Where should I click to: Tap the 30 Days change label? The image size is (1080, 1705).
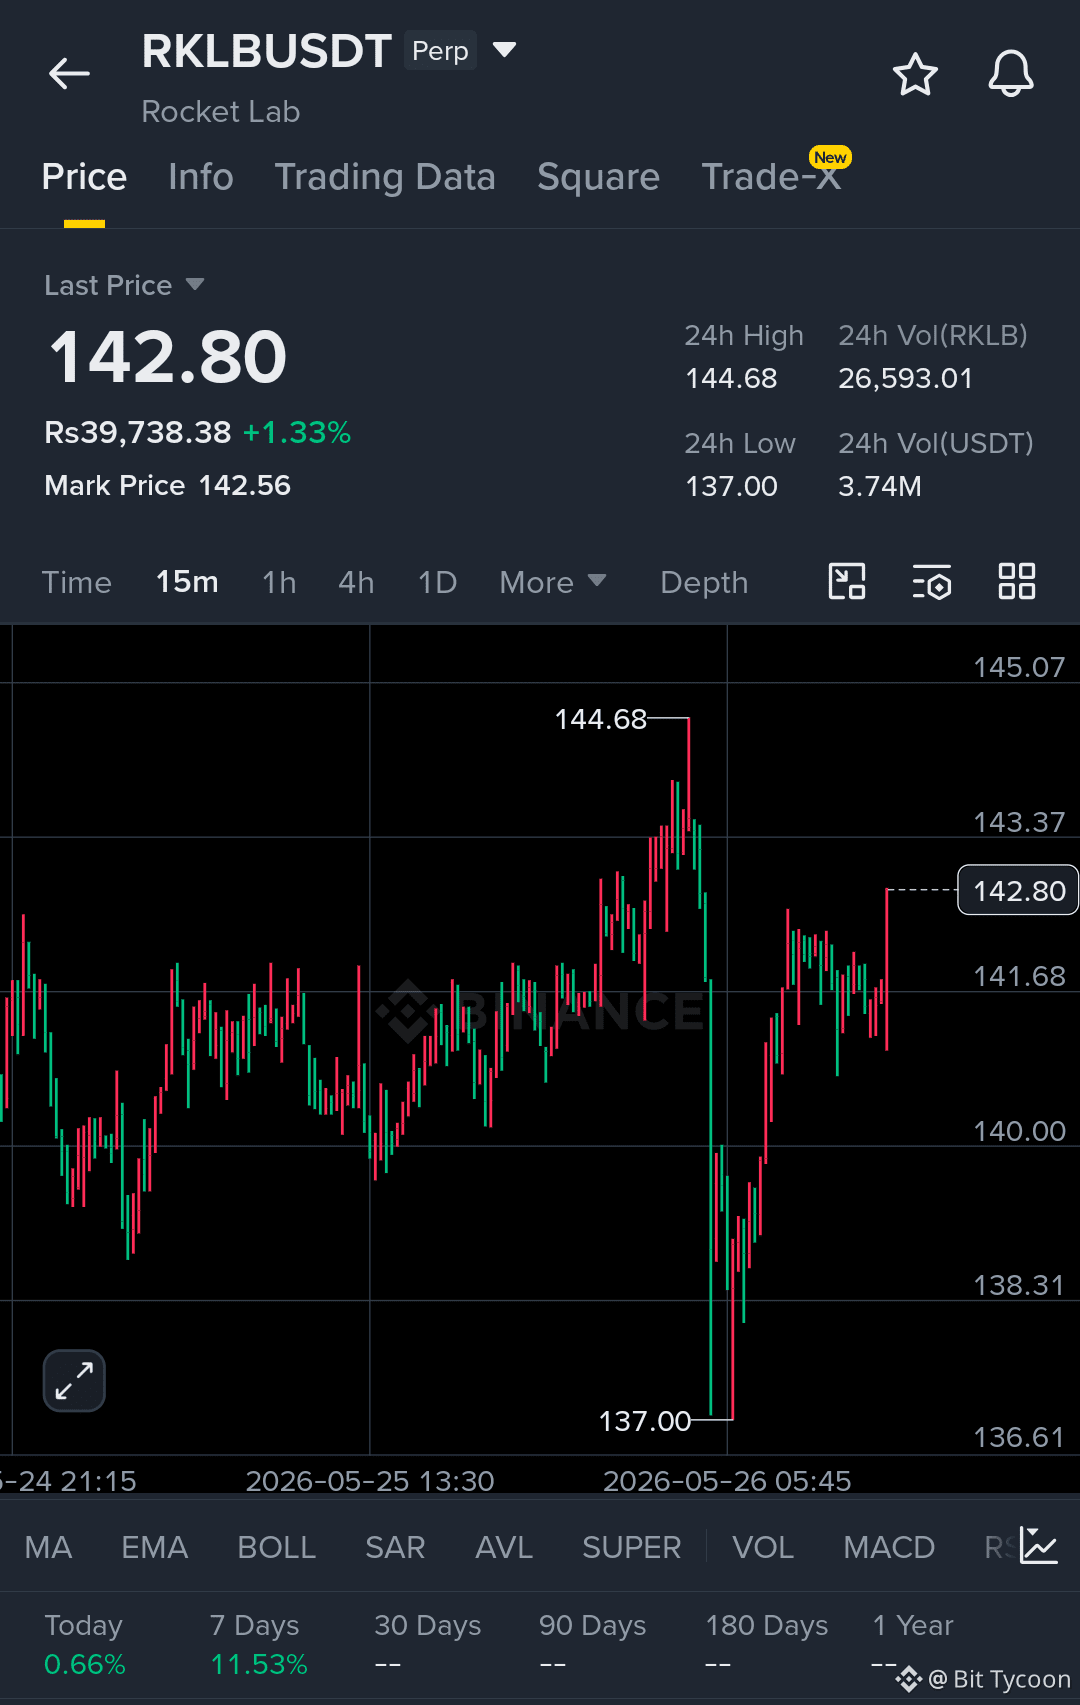[428, 1626]
